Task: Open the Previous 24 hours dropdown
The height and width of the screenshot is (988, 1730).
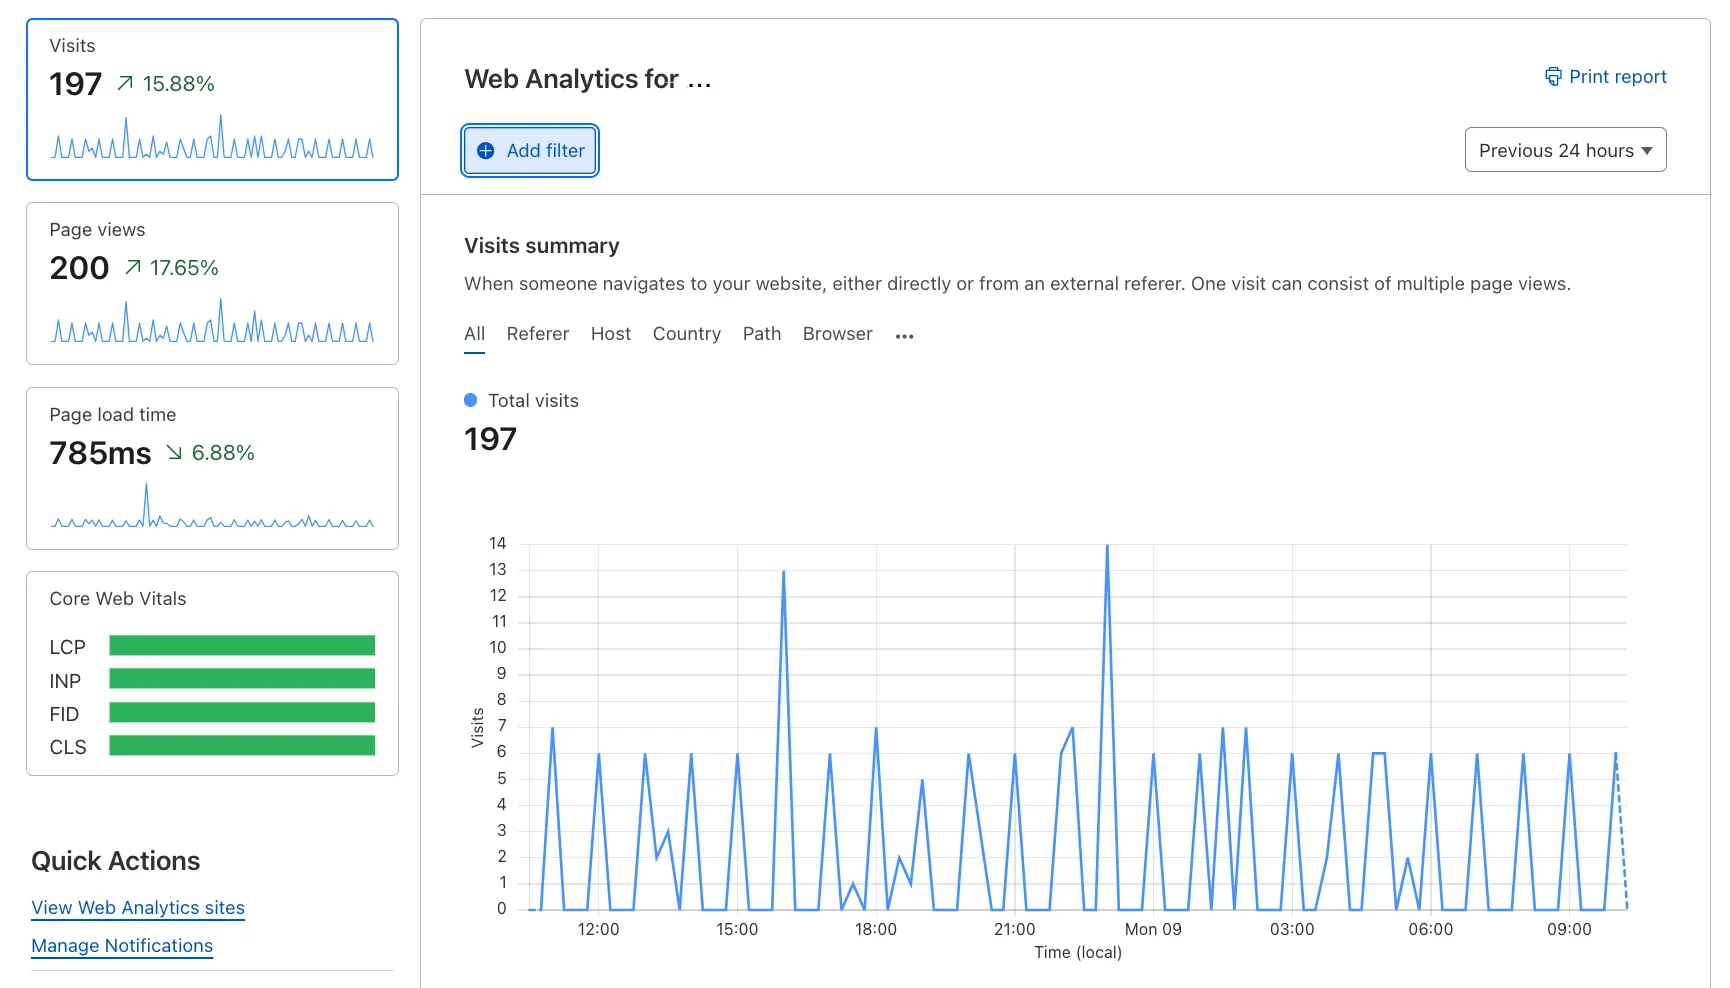Action: pos(1564,150)
